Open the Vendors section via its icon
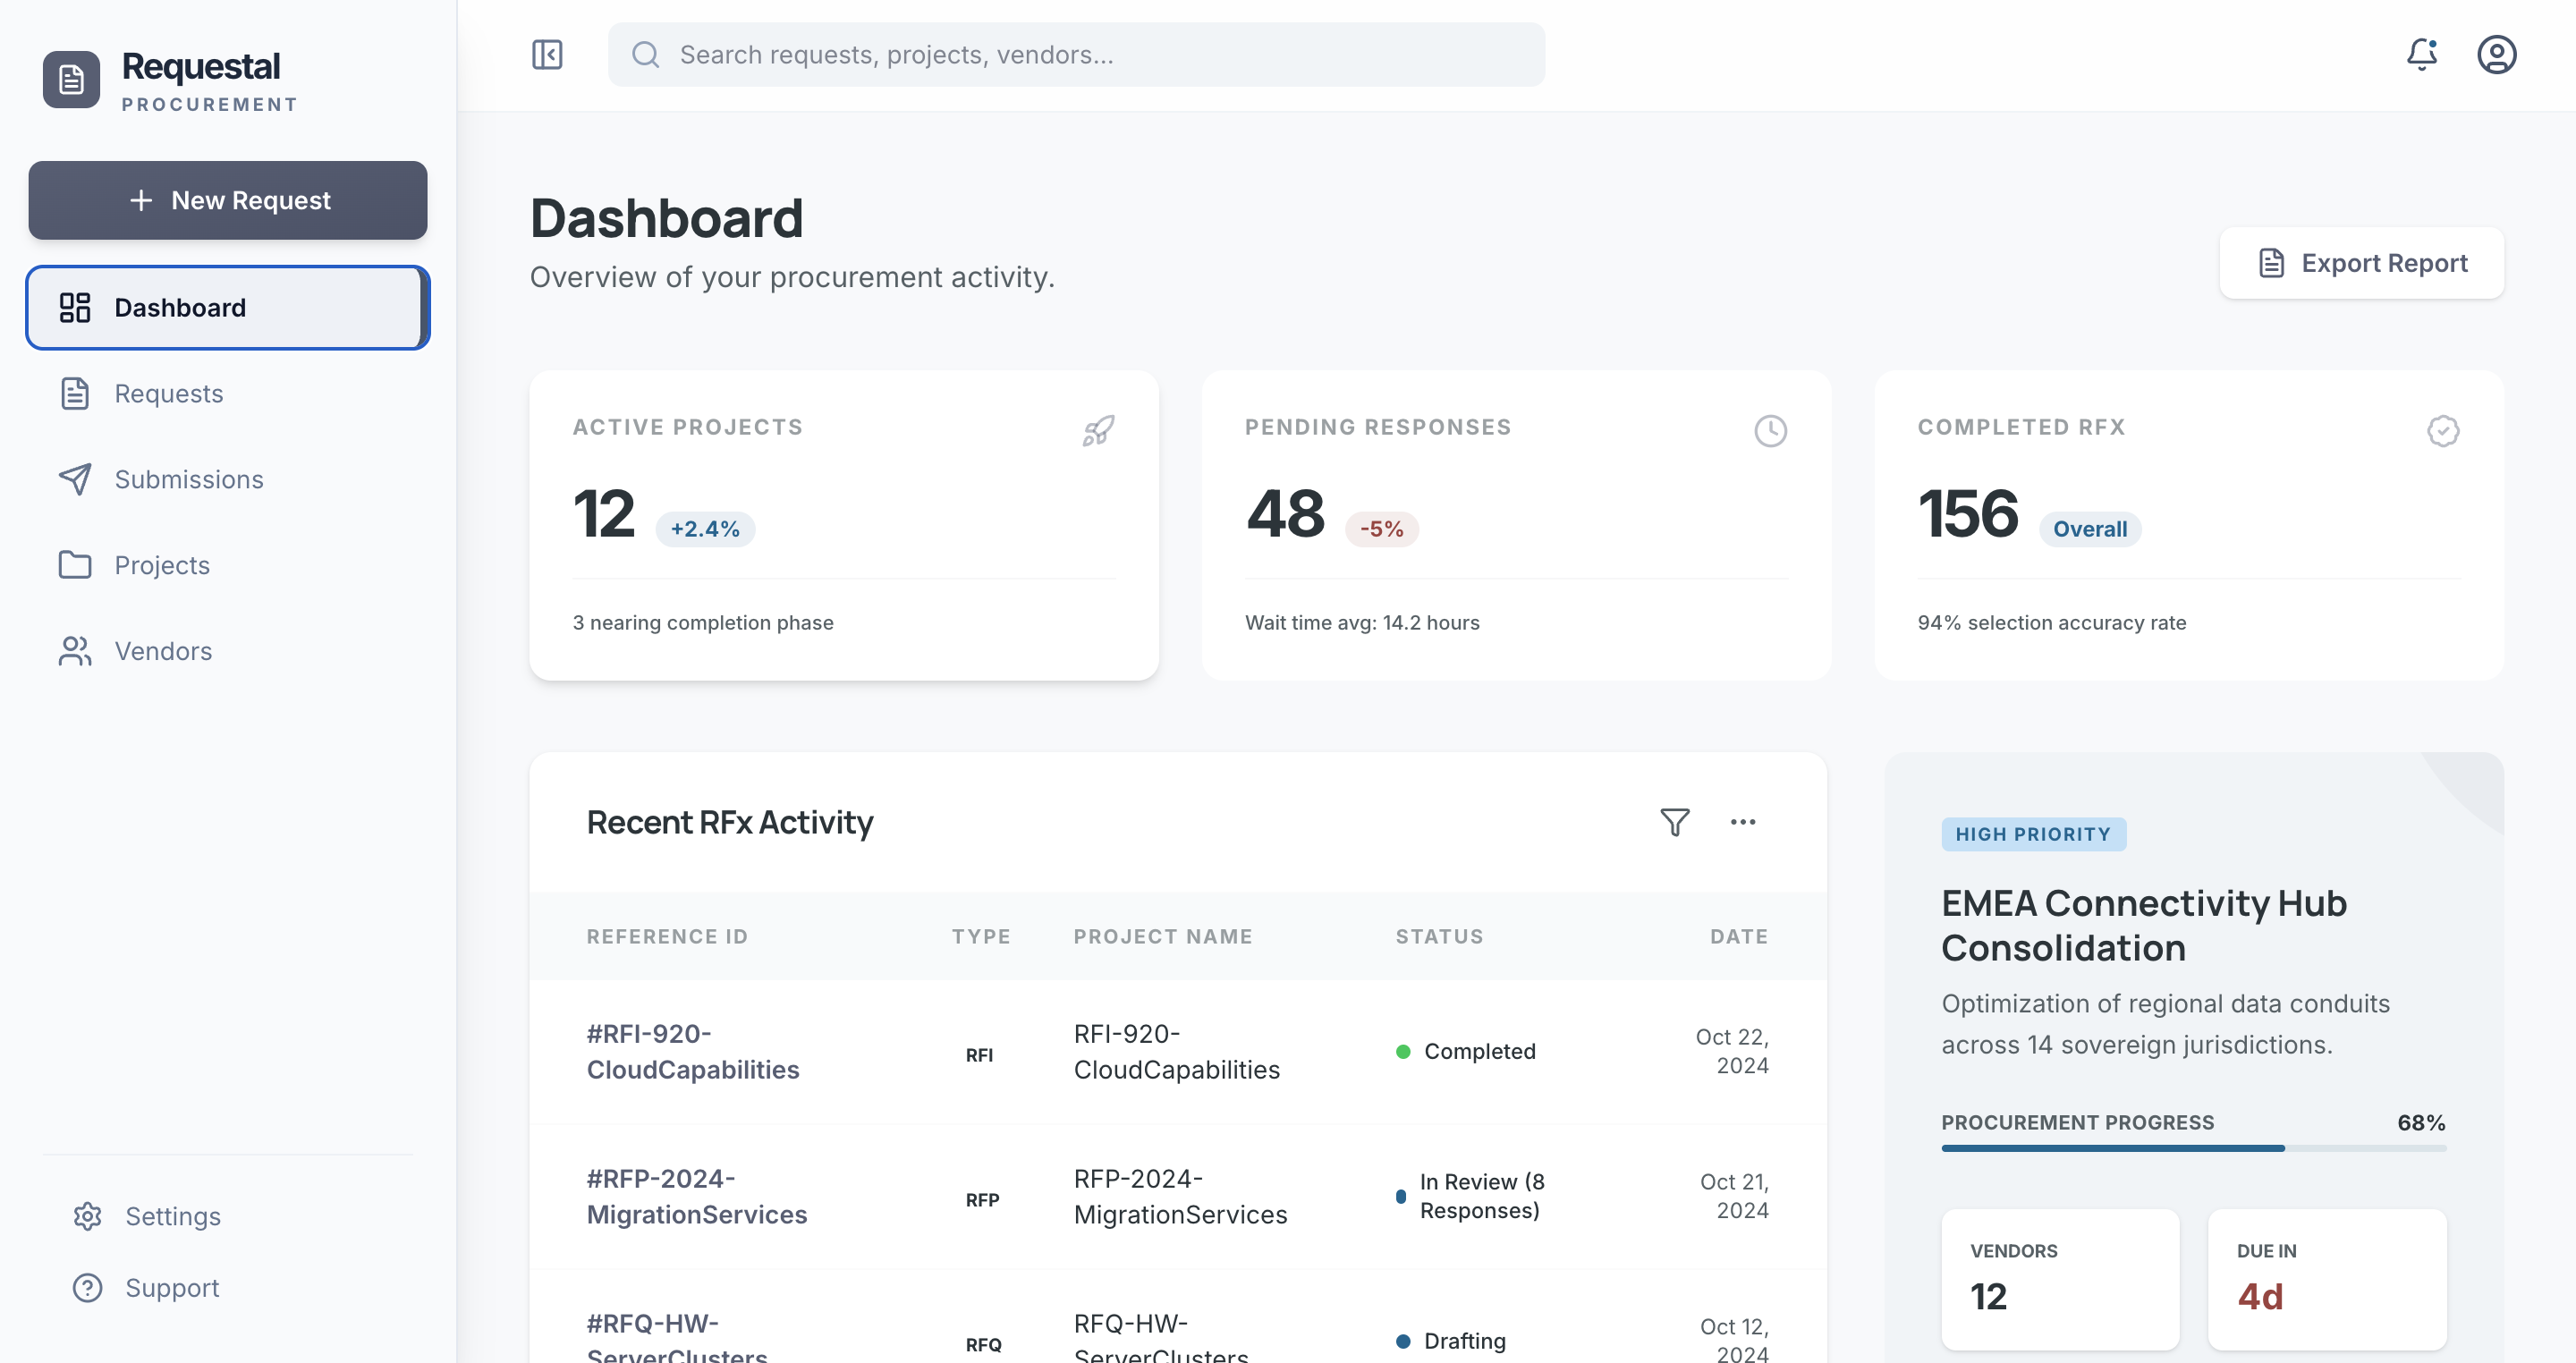Viewport: 2576px width, 1363px height. pos(76,651)
